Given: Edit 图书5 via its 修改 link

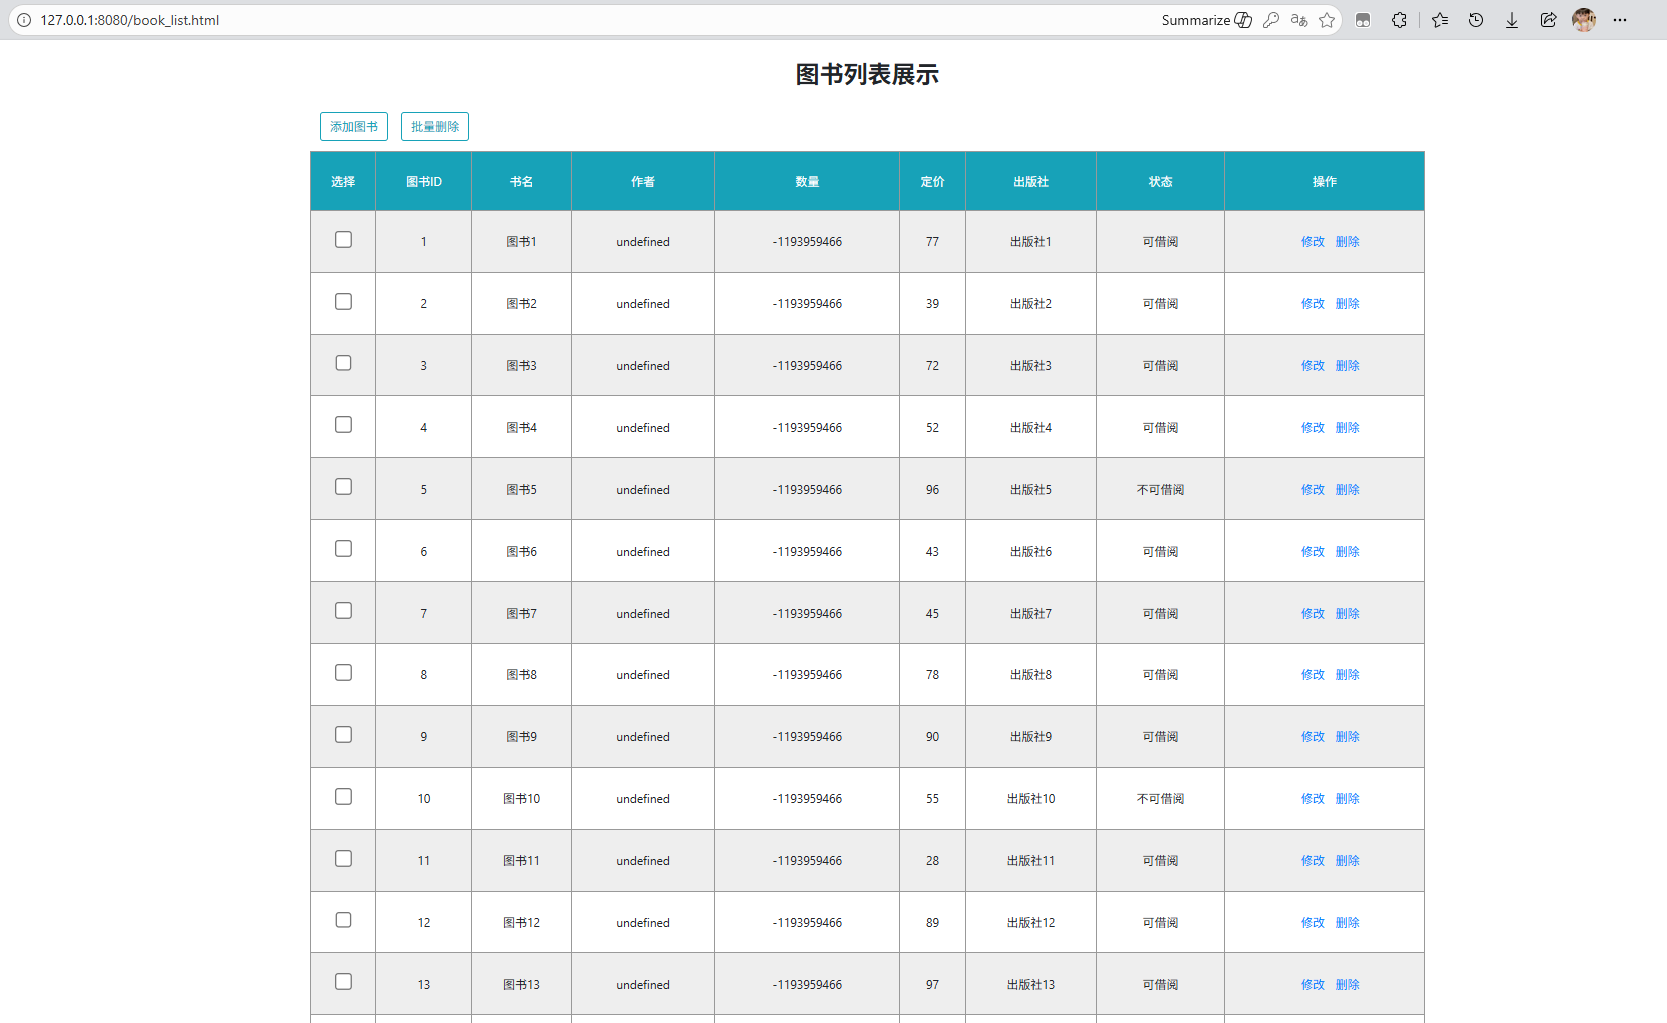Looking at the screenshot, I should [x=1312, y=490].
